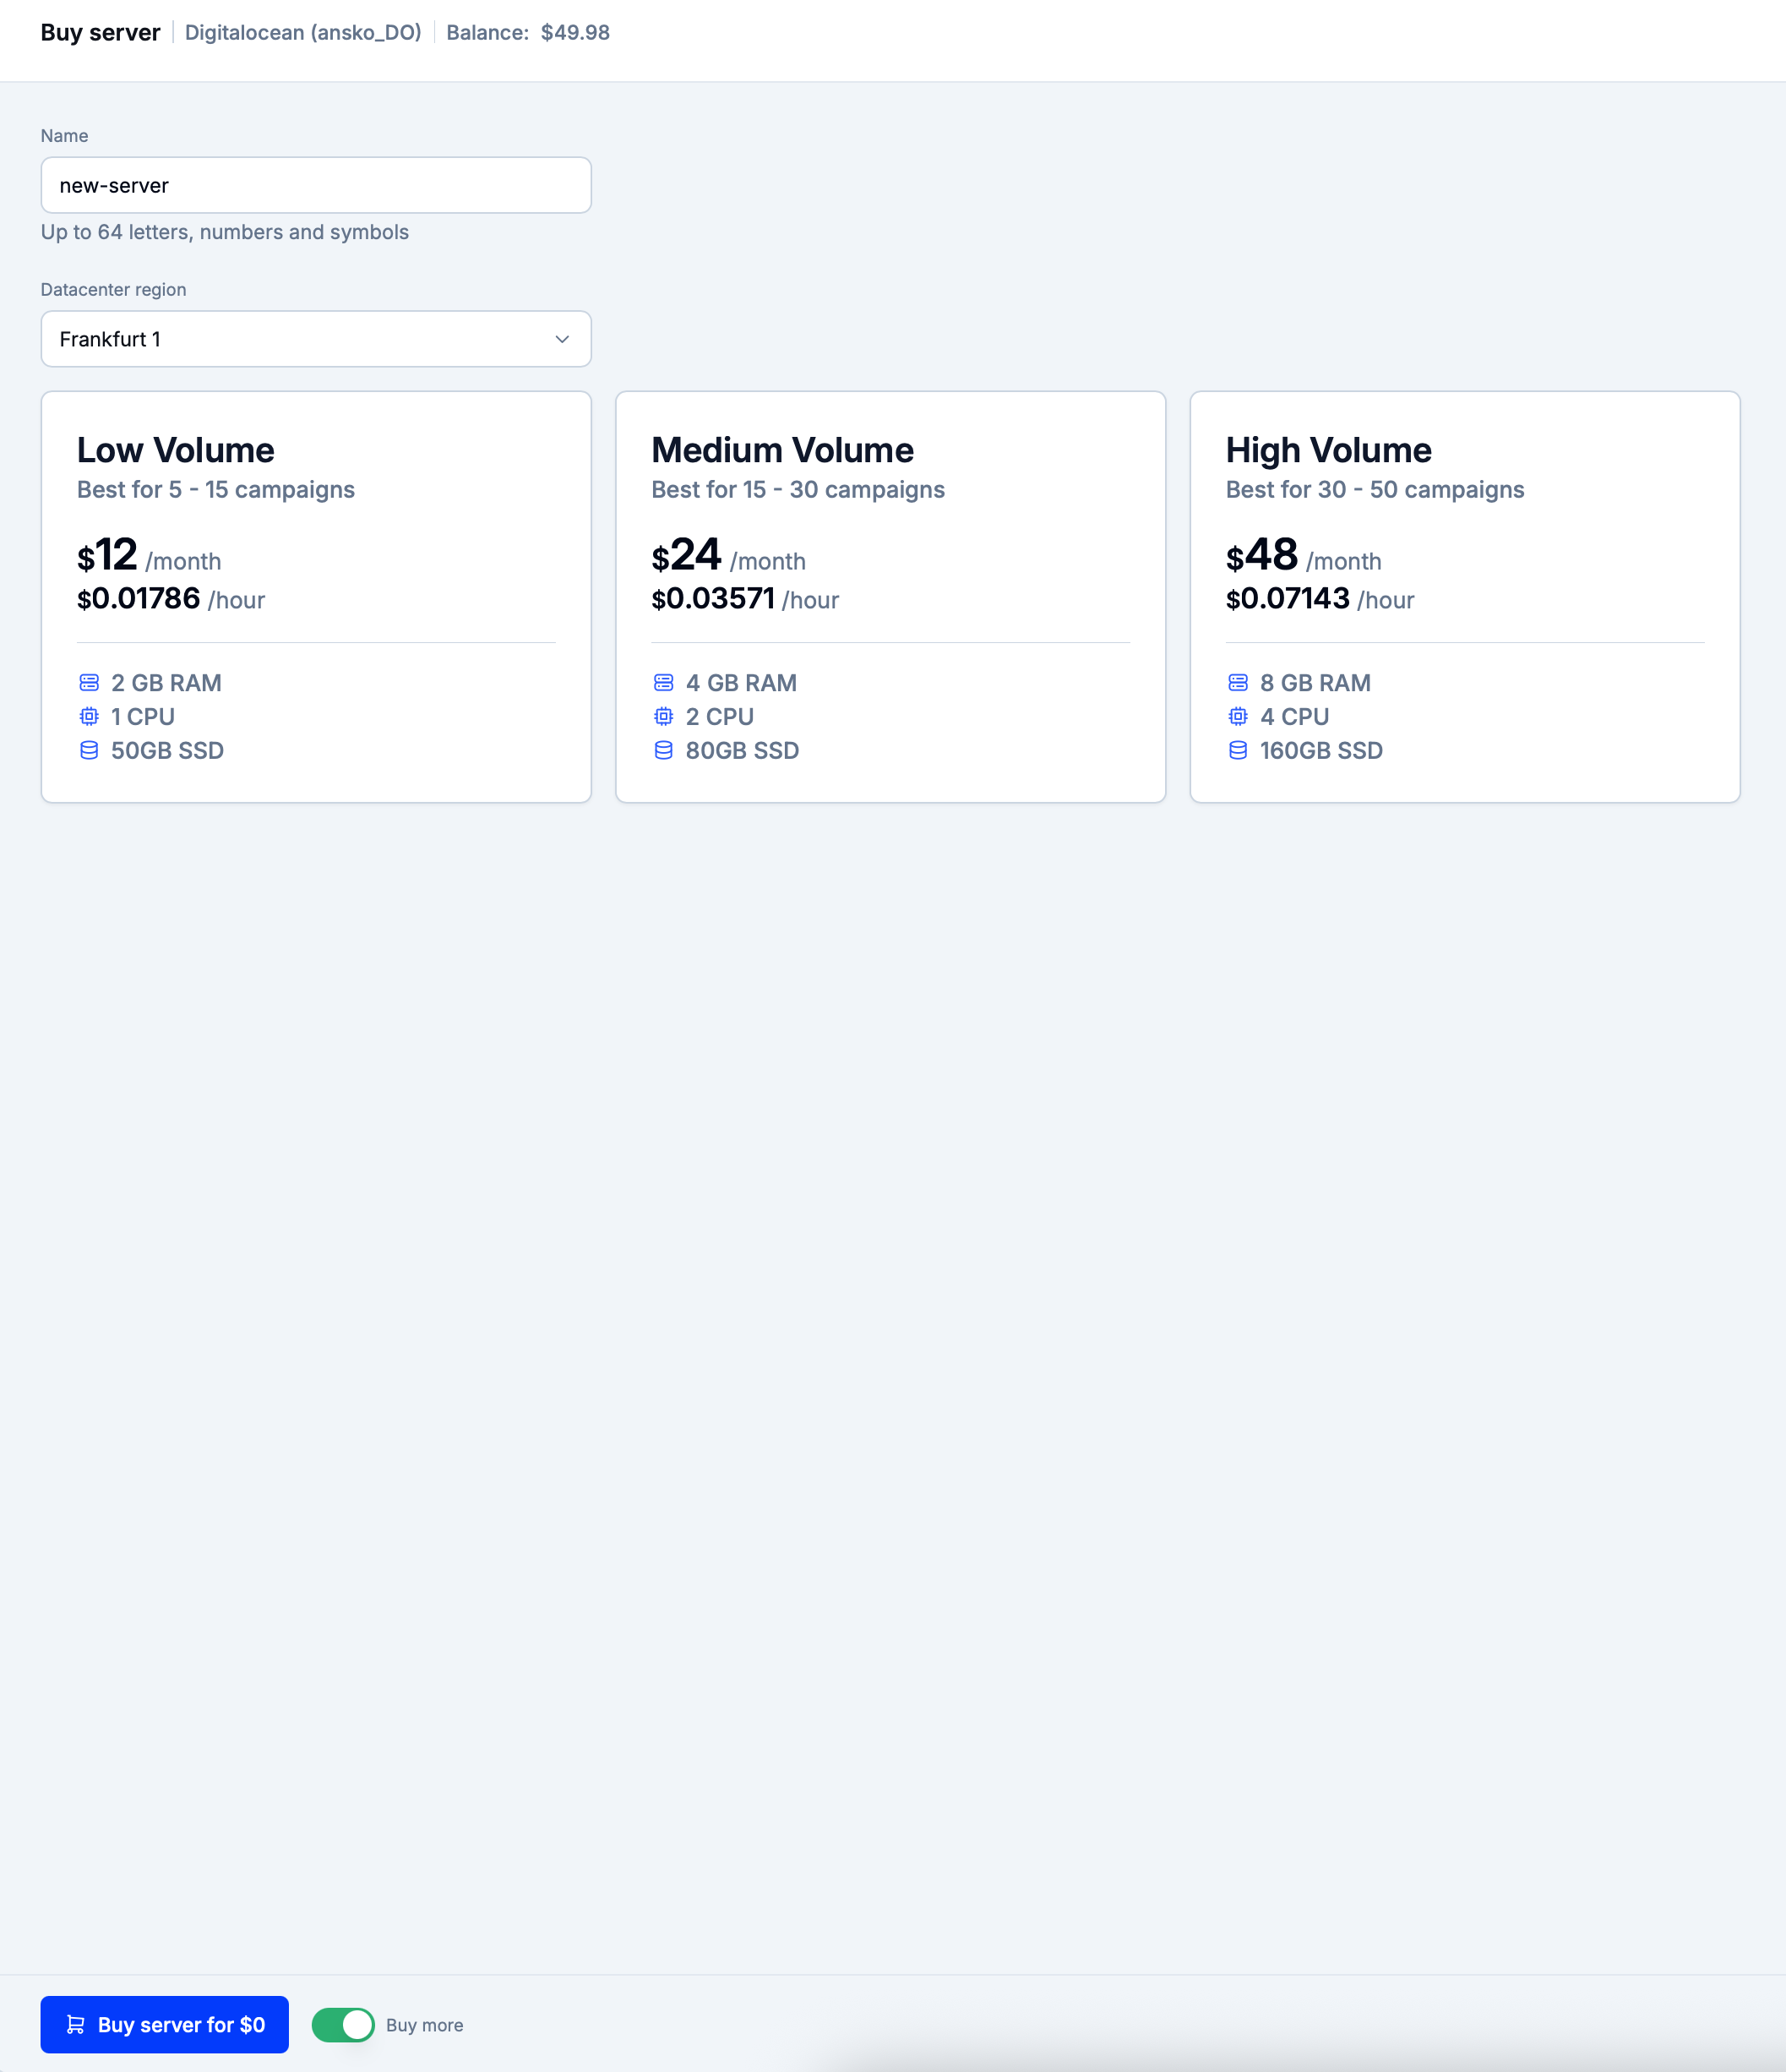This screenshot has height=2072, width=1786.
Task: Click the 160GB SSD spec text
Action: tap(1321, 750)
